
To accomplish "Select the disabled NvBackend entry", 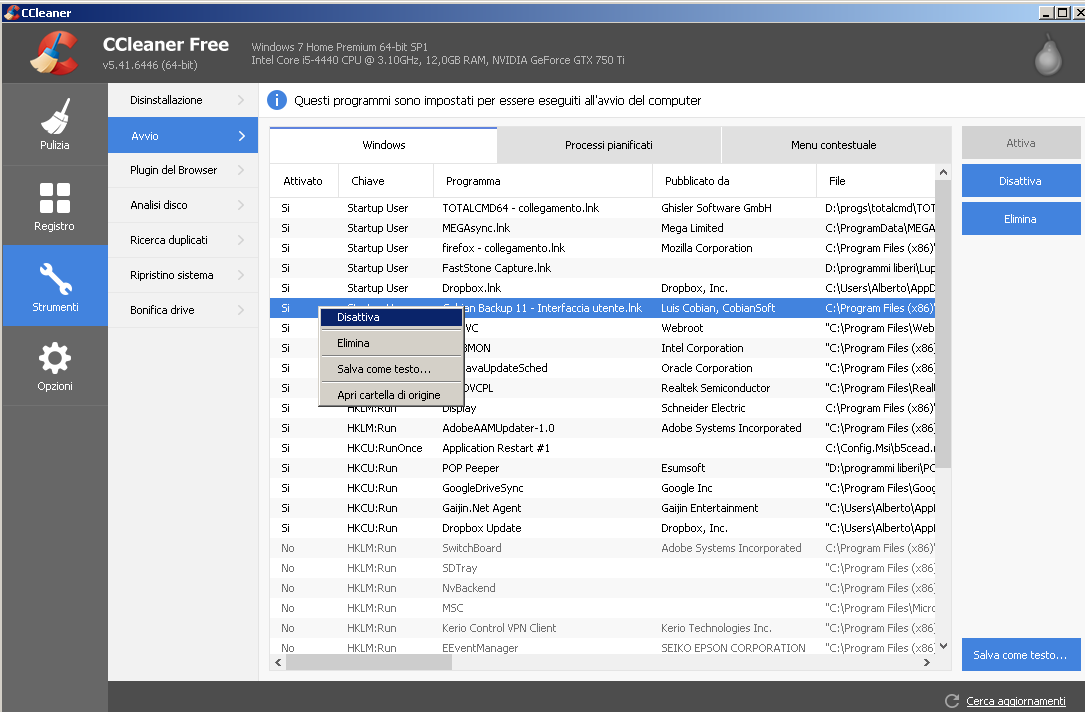I will point(602,589).
